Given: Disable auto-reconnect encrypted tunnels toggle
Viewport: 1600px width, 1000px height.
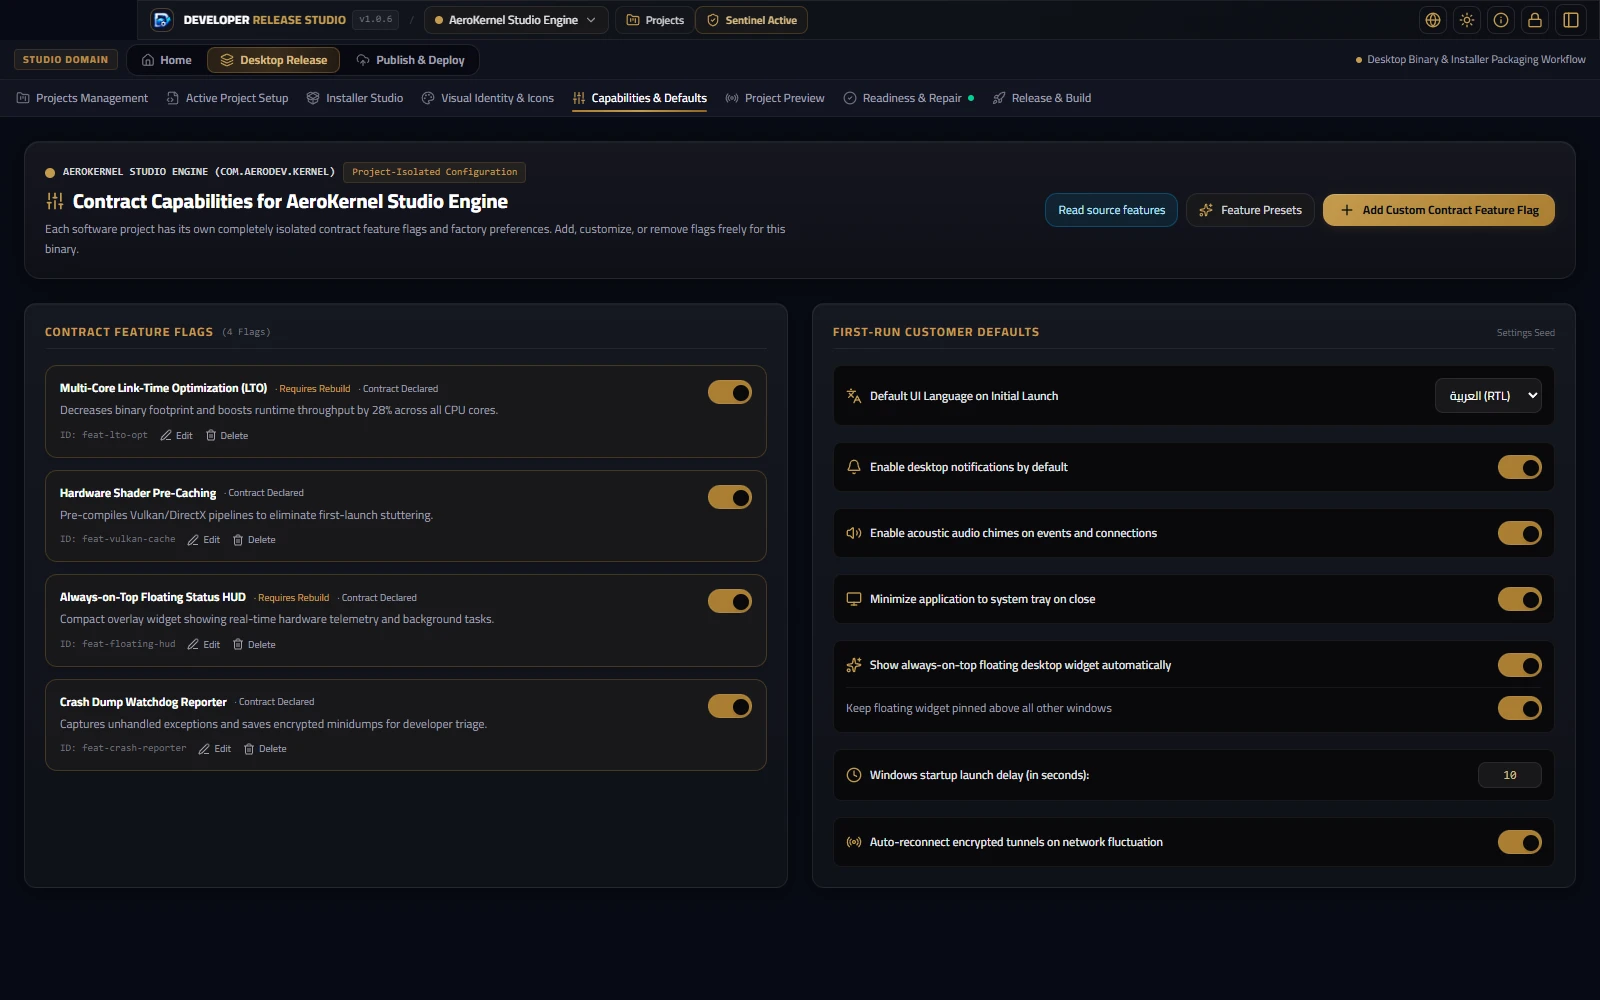Looking at the screenshot, I should coord(1520,842).
